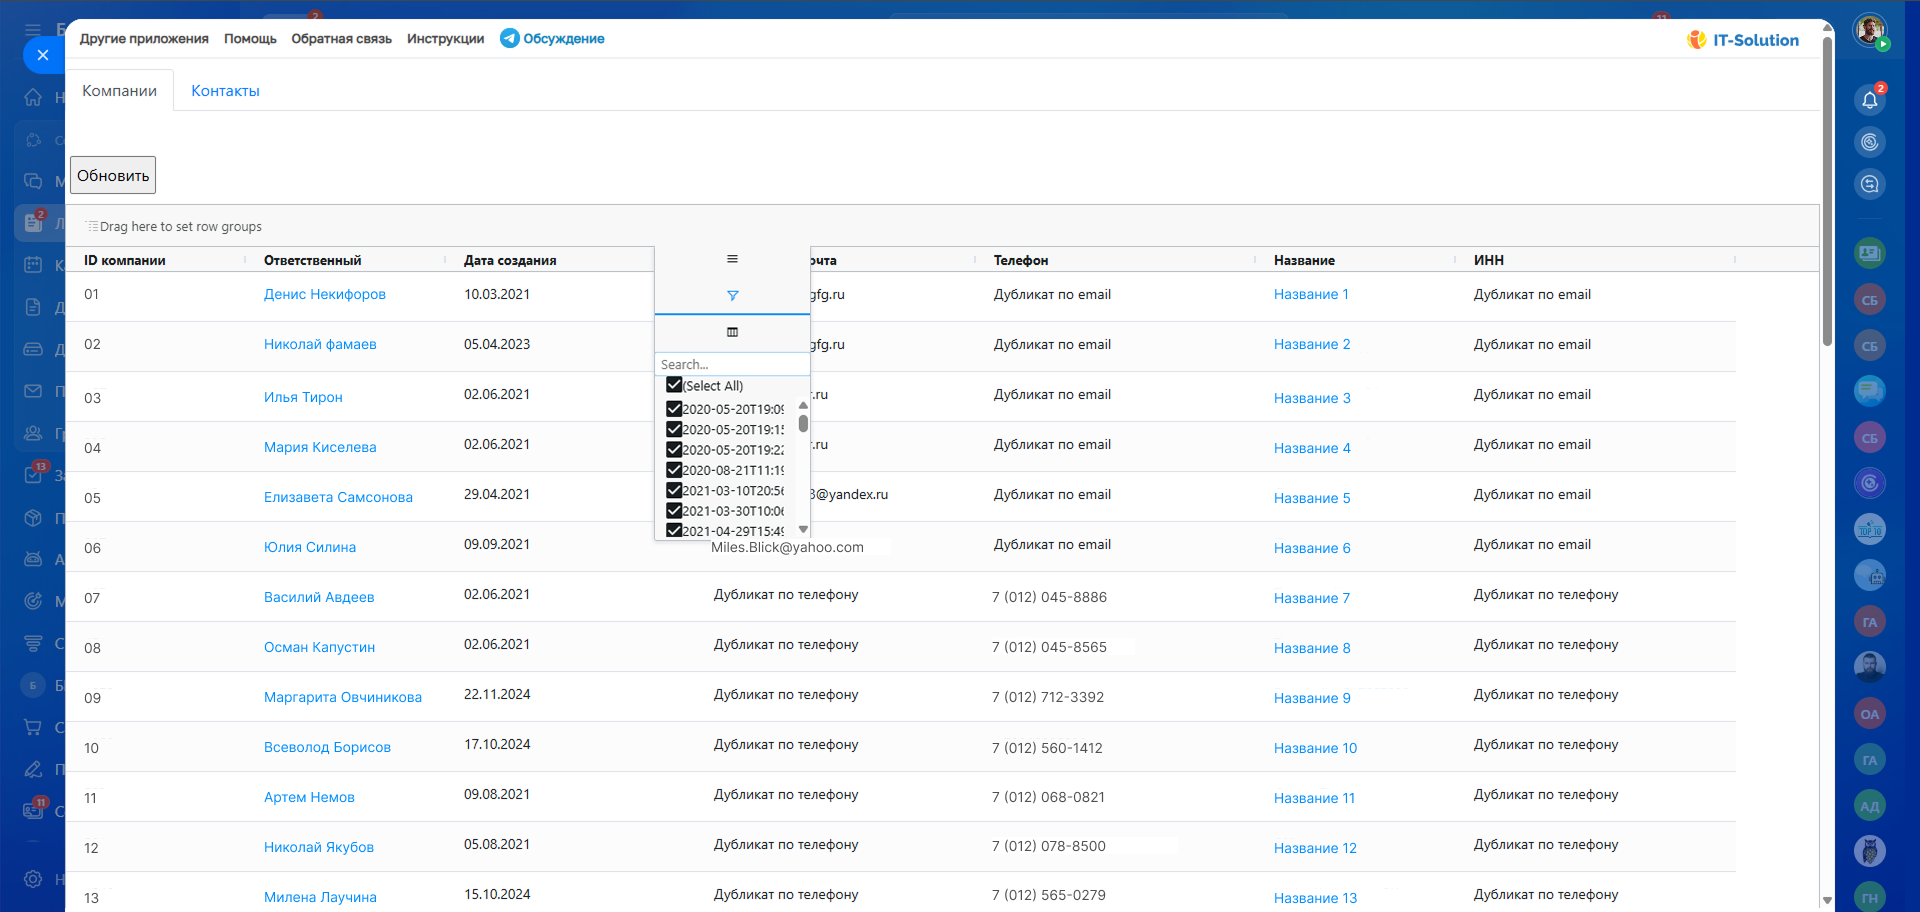Select the filter funnel tab icon
The image size is (1920, 912).
point(732,296)
